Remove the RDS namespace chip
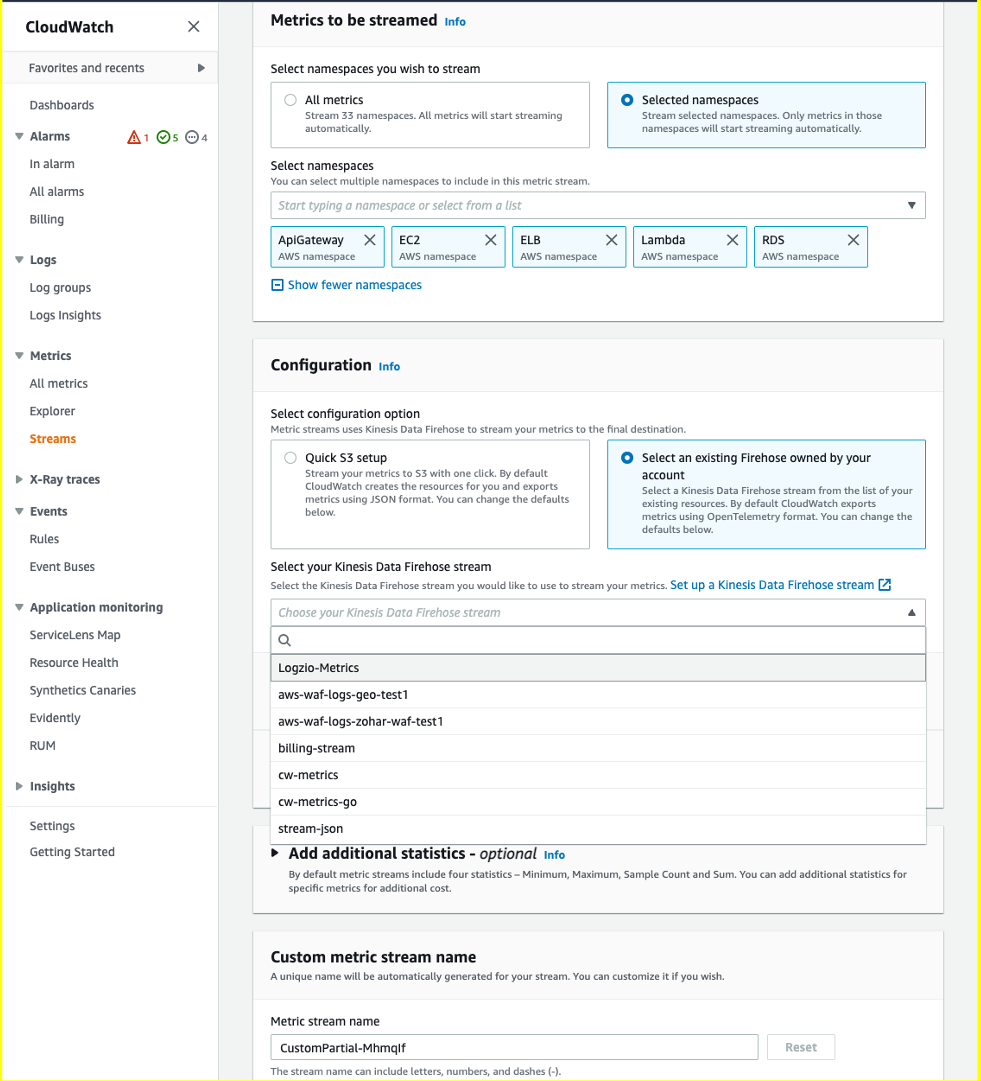 pyautogui.click(x=853, y=240)
